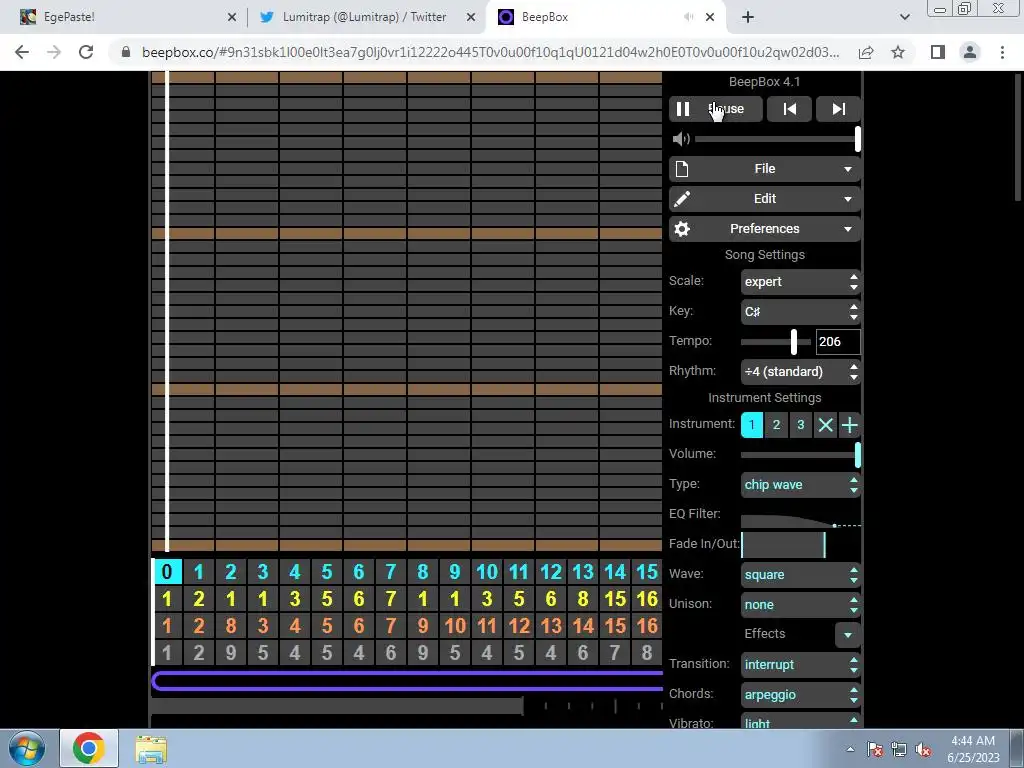Click the site lock icon
This screenshot has height=768, width=1024.
(x=126, y=52)
